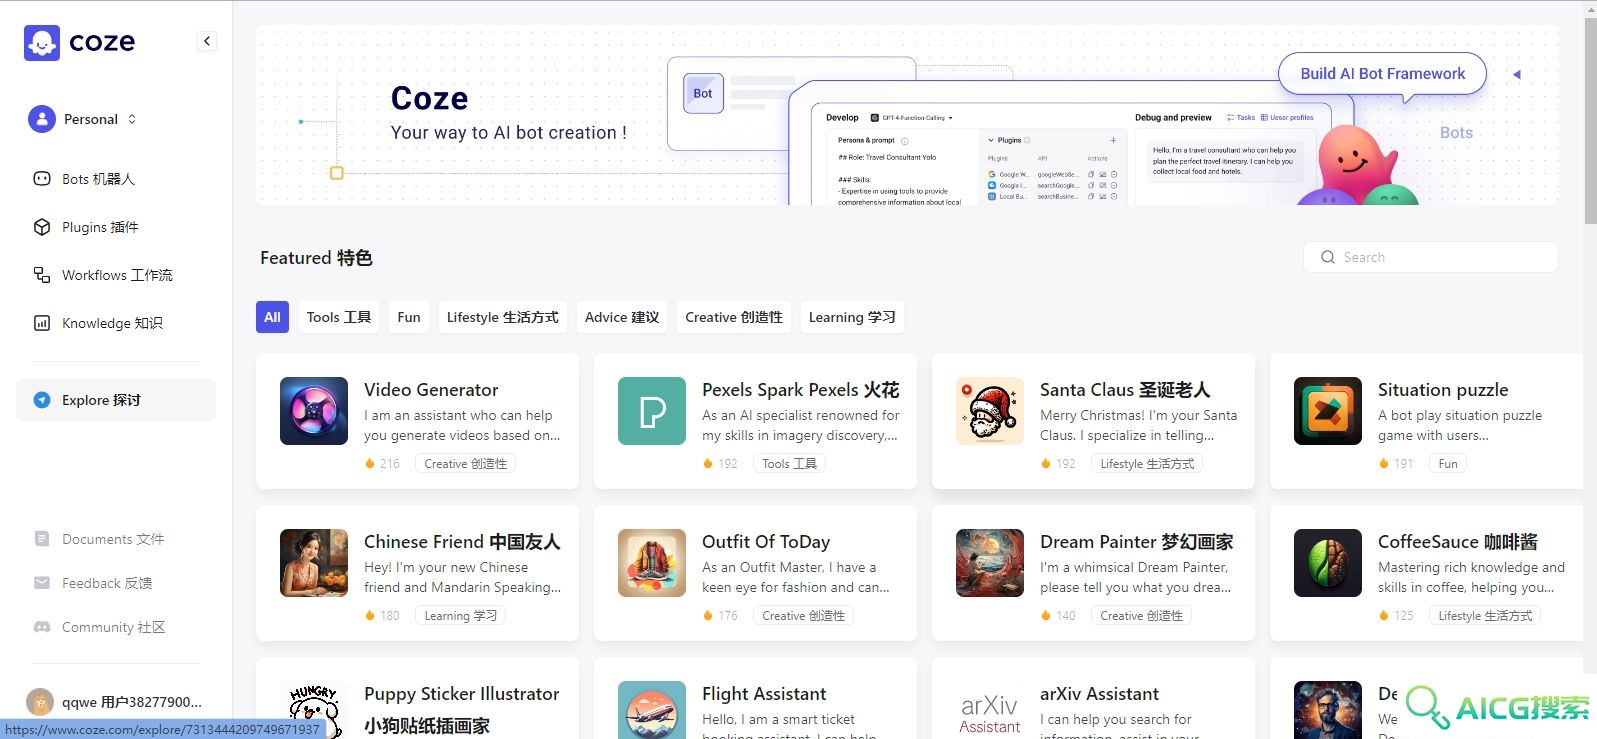Open Explore 探讨 in sidebar
This screenshot has width=1597, height=739.
[x=116, y=400]
